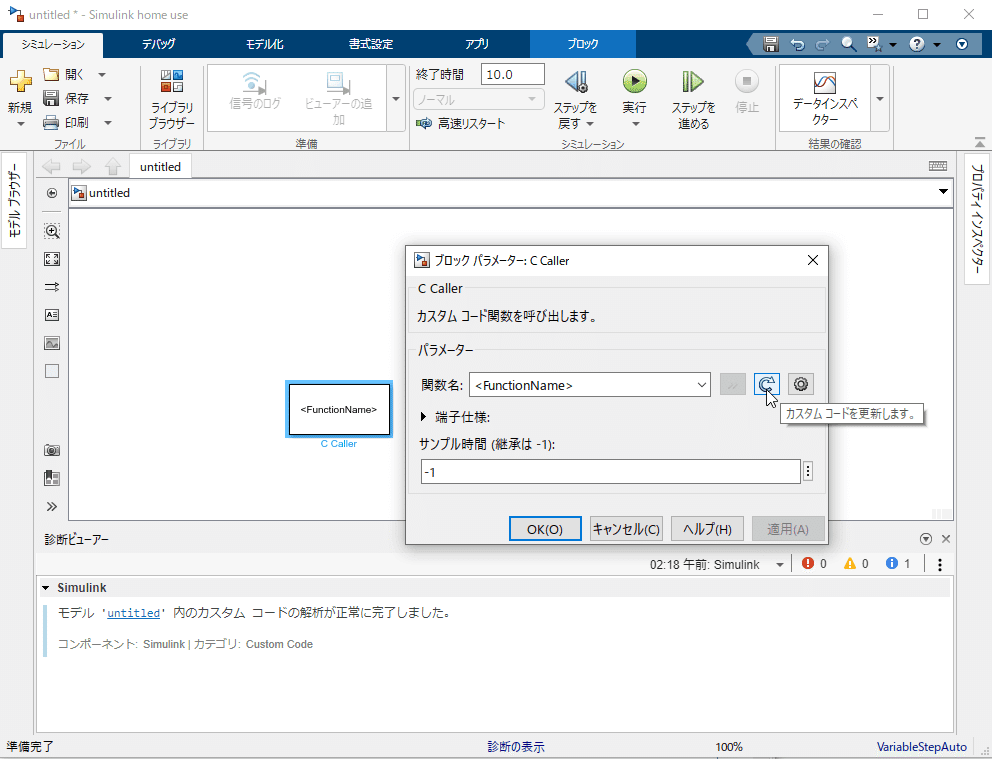Expand the port specification (端子仕様) section

click(423, 417)
